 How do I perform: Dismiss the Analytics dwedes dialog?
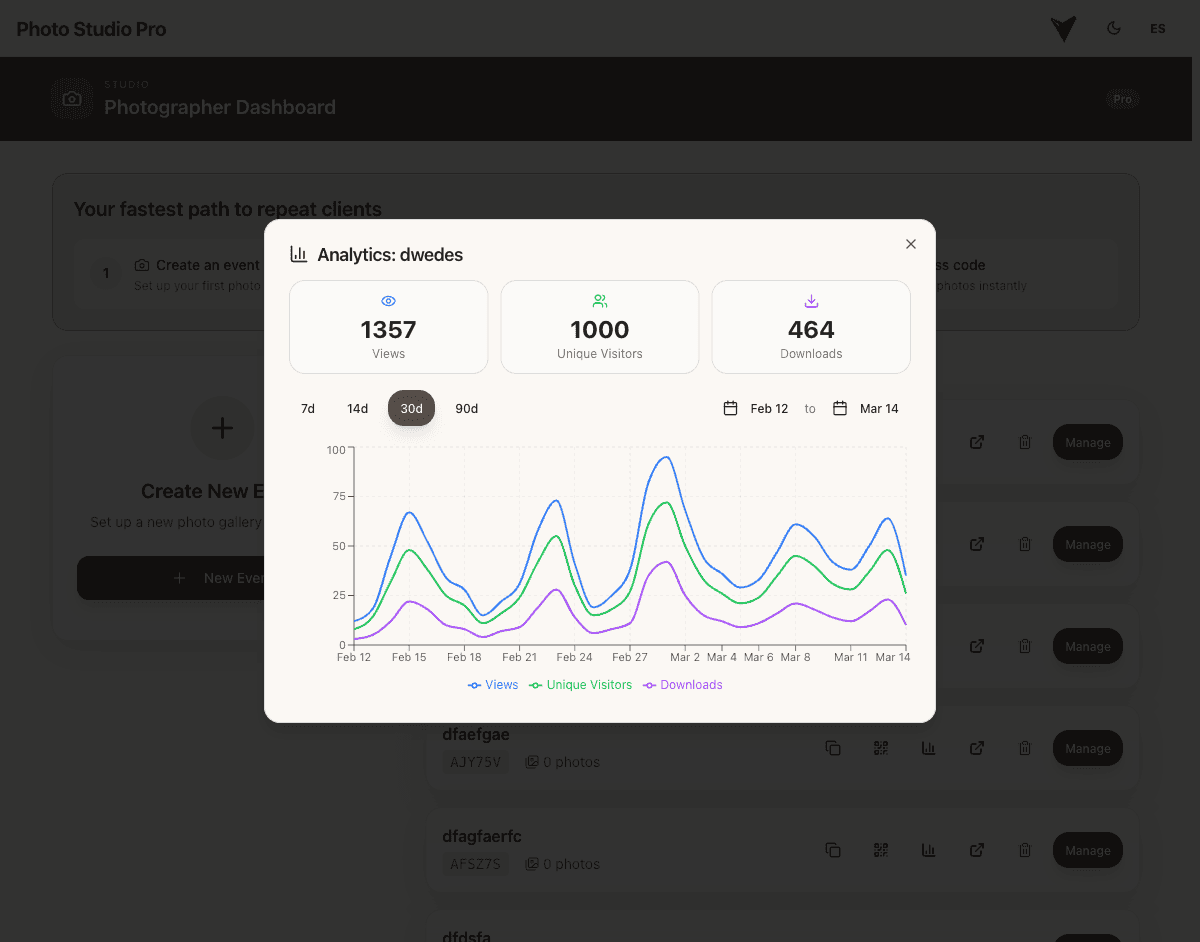coord(911,243)
